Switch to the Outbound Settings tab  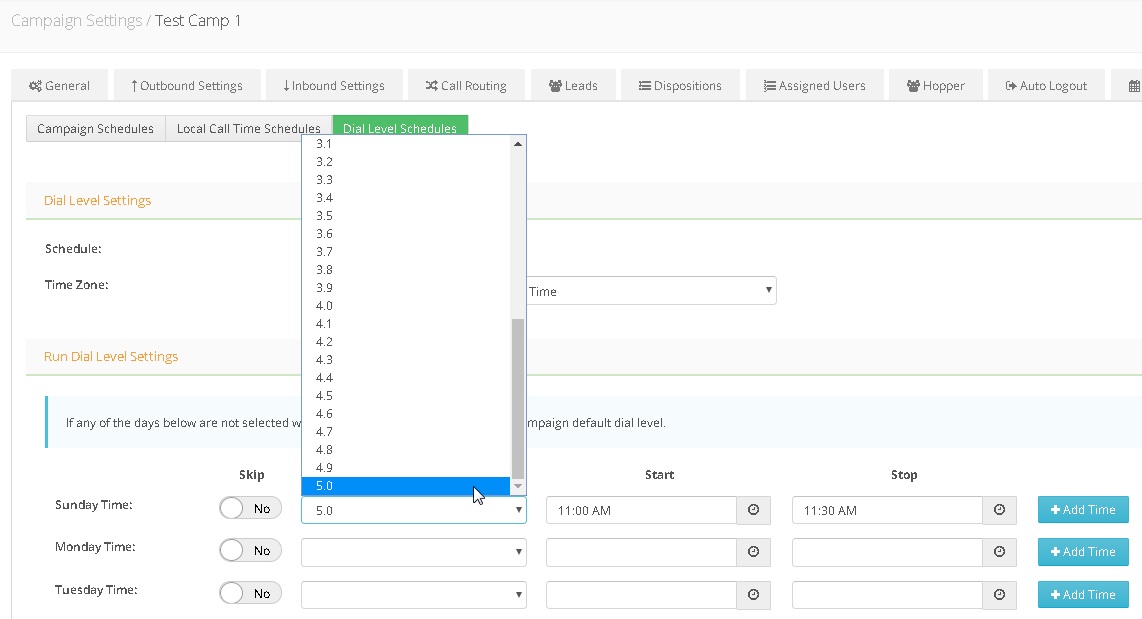pos(187,86)
